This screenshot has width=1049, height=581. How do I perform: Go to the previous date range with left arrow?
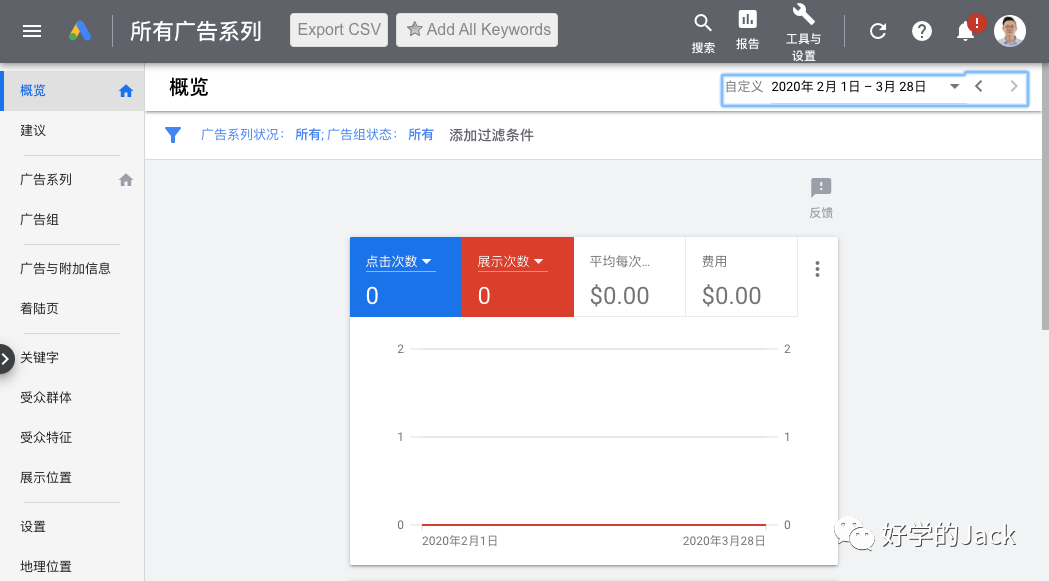(979, 87)
